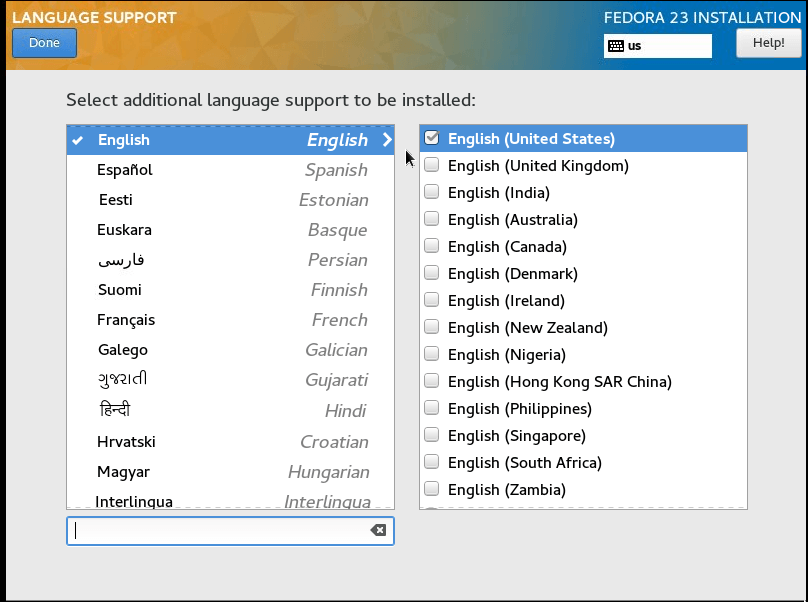Check English (South Africa) box
The height and width of the screenshot is (602, 808).
431,462
